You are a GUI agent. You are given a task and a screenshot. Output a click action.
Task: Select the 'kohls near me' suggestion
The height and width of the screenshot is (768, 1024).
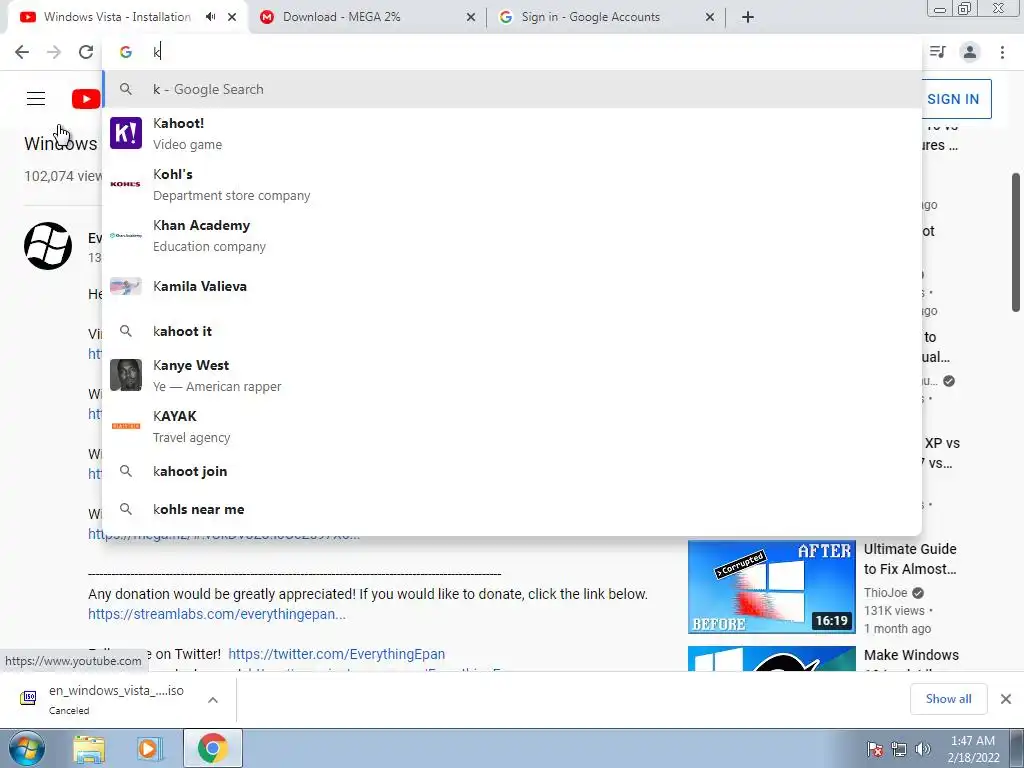tap(512, 509)
